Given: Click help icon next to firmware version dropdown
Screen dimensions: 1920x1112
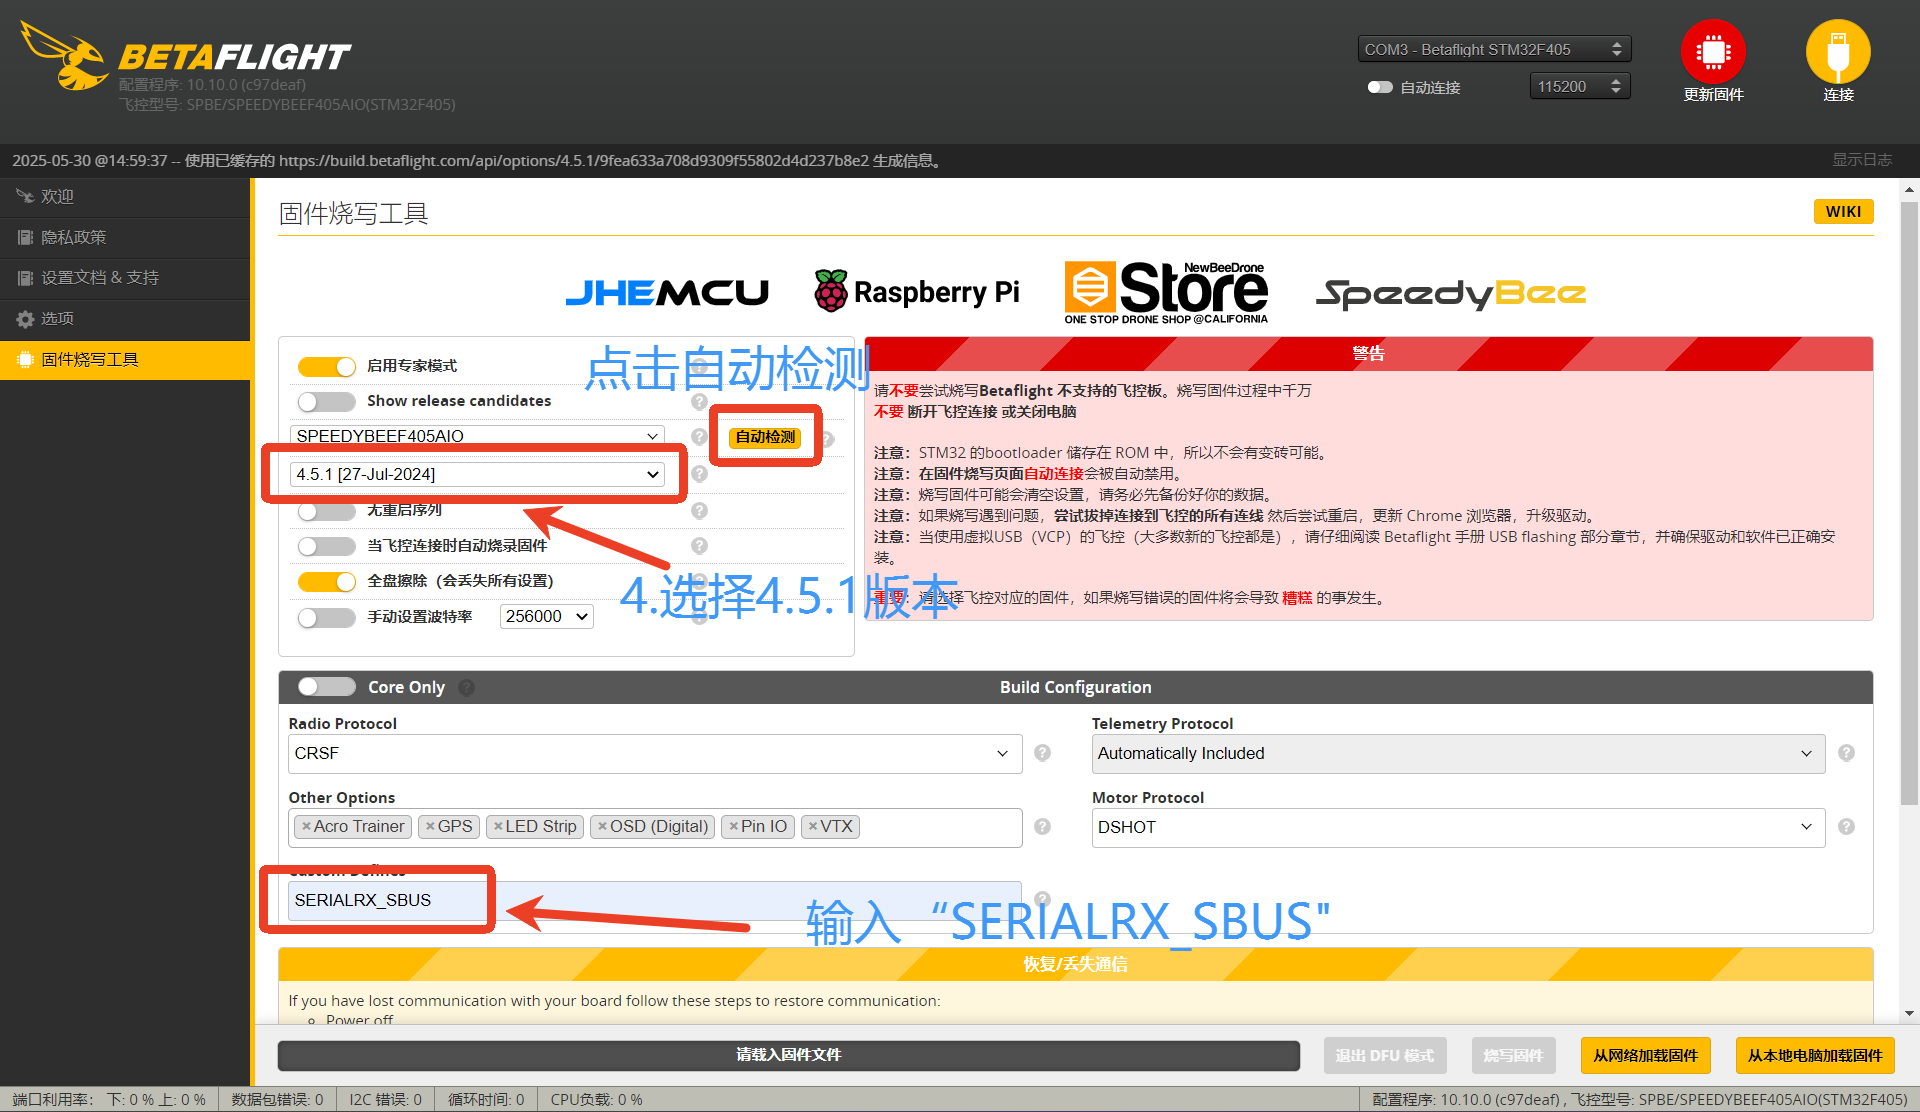Looking at the screenshot, I should (x=700, y=474).
